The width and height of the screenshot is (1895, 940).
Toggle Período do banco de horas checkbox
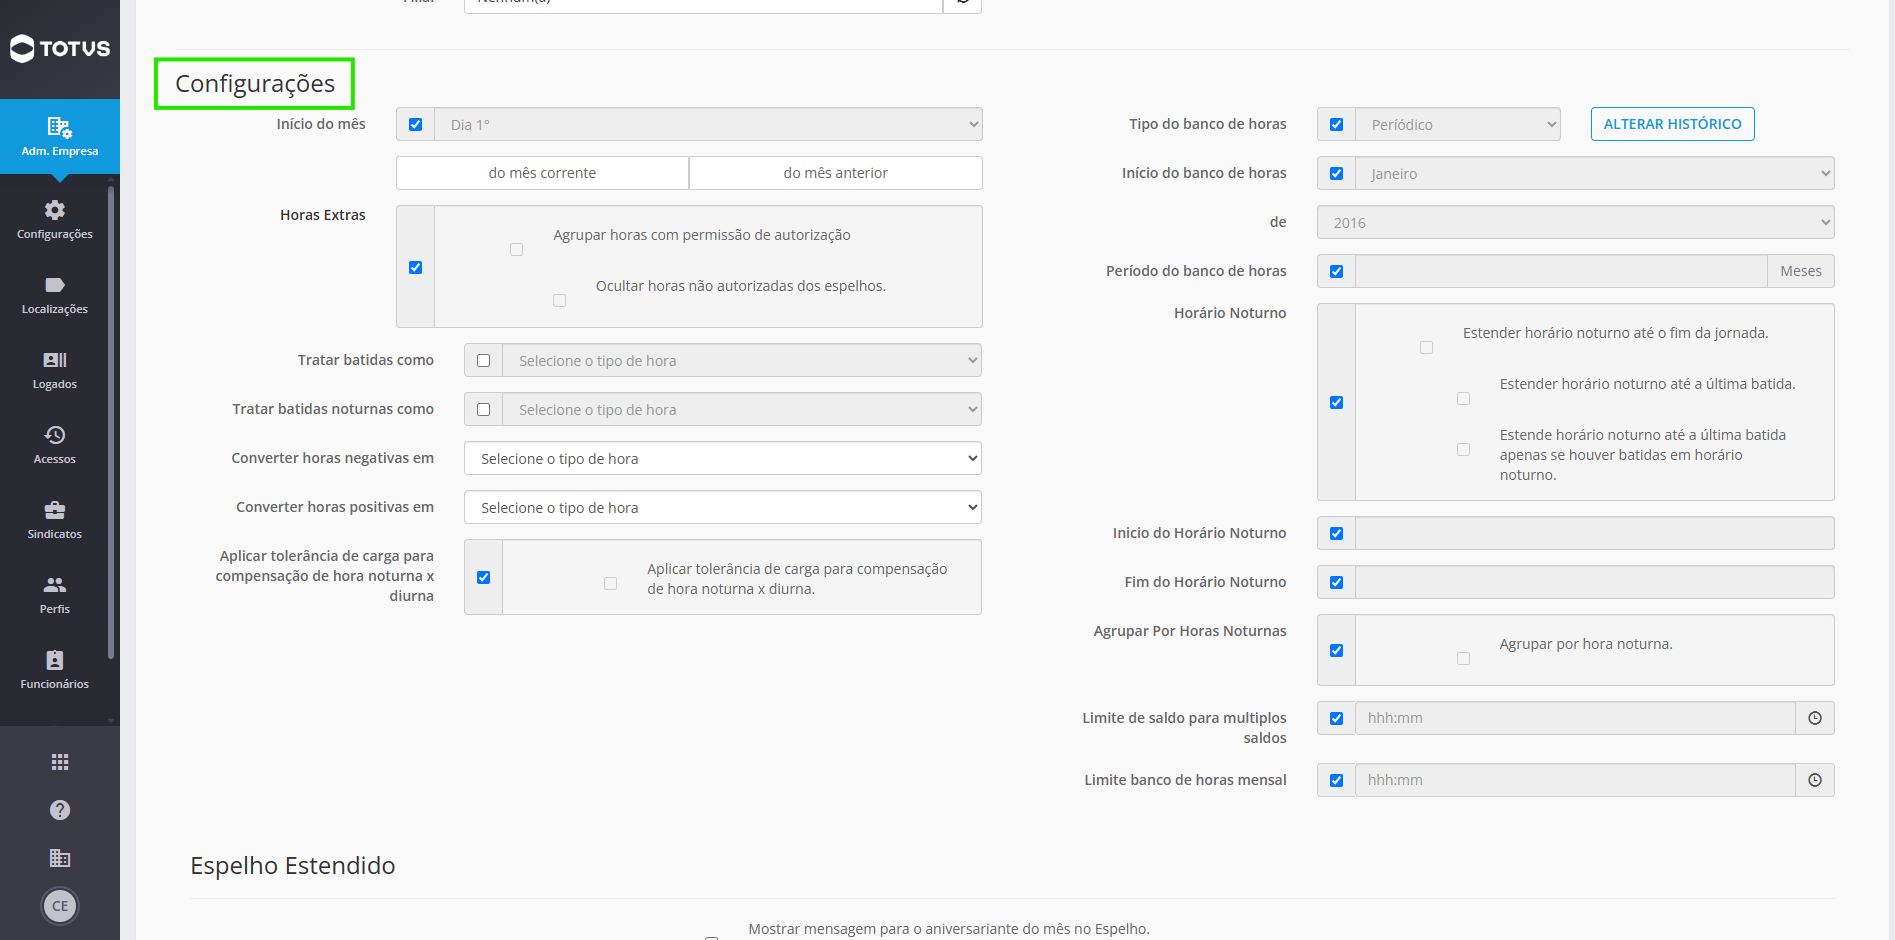point(1337,272)
